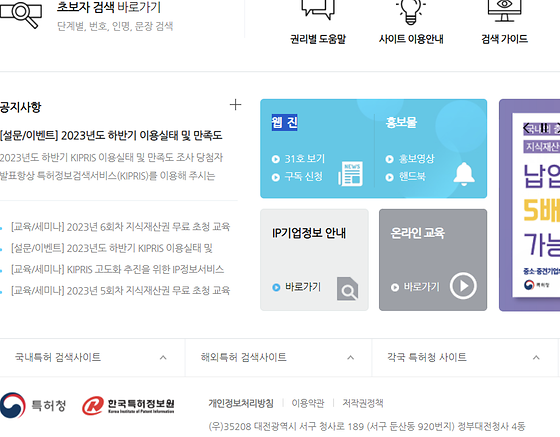The image size is (560, 437).
Task: Click 31호 보기 link in webzine card
Action: pos(305,159)
